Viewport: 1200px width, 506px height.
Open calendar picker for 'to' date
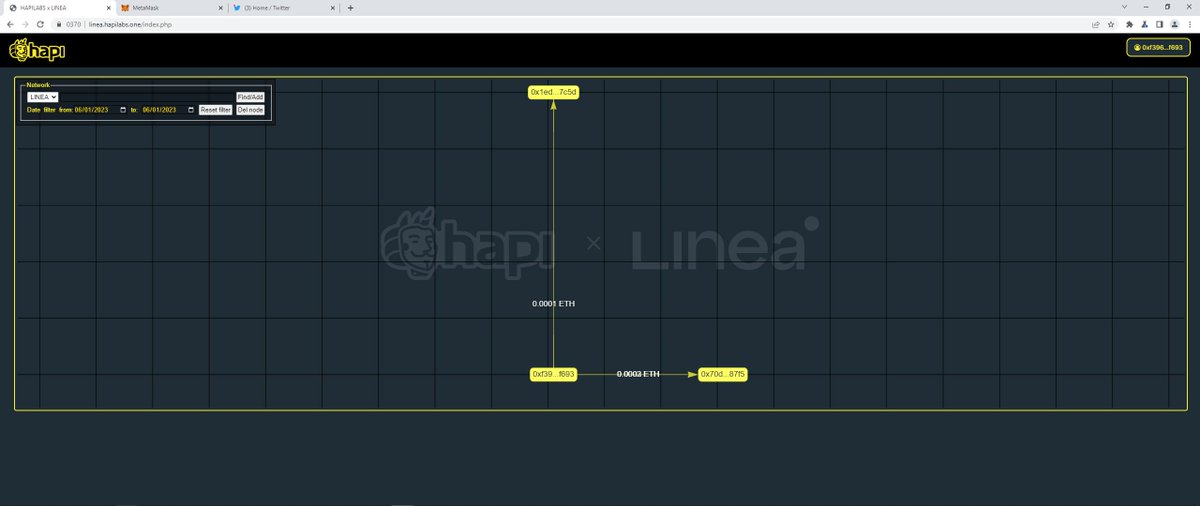[191, 110]
